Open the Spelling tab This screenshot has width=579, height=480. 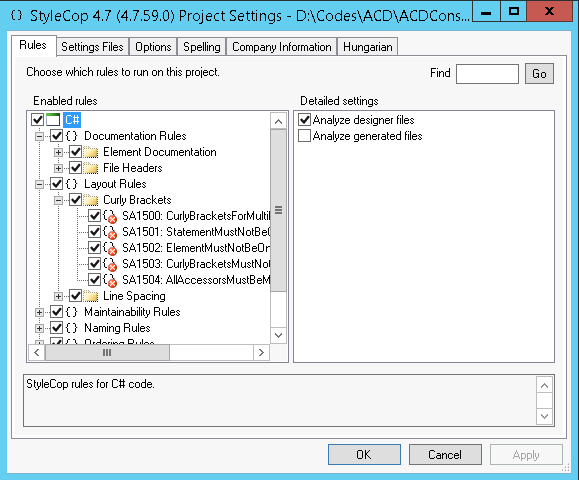pyautogui.click(x=202, y=47)
